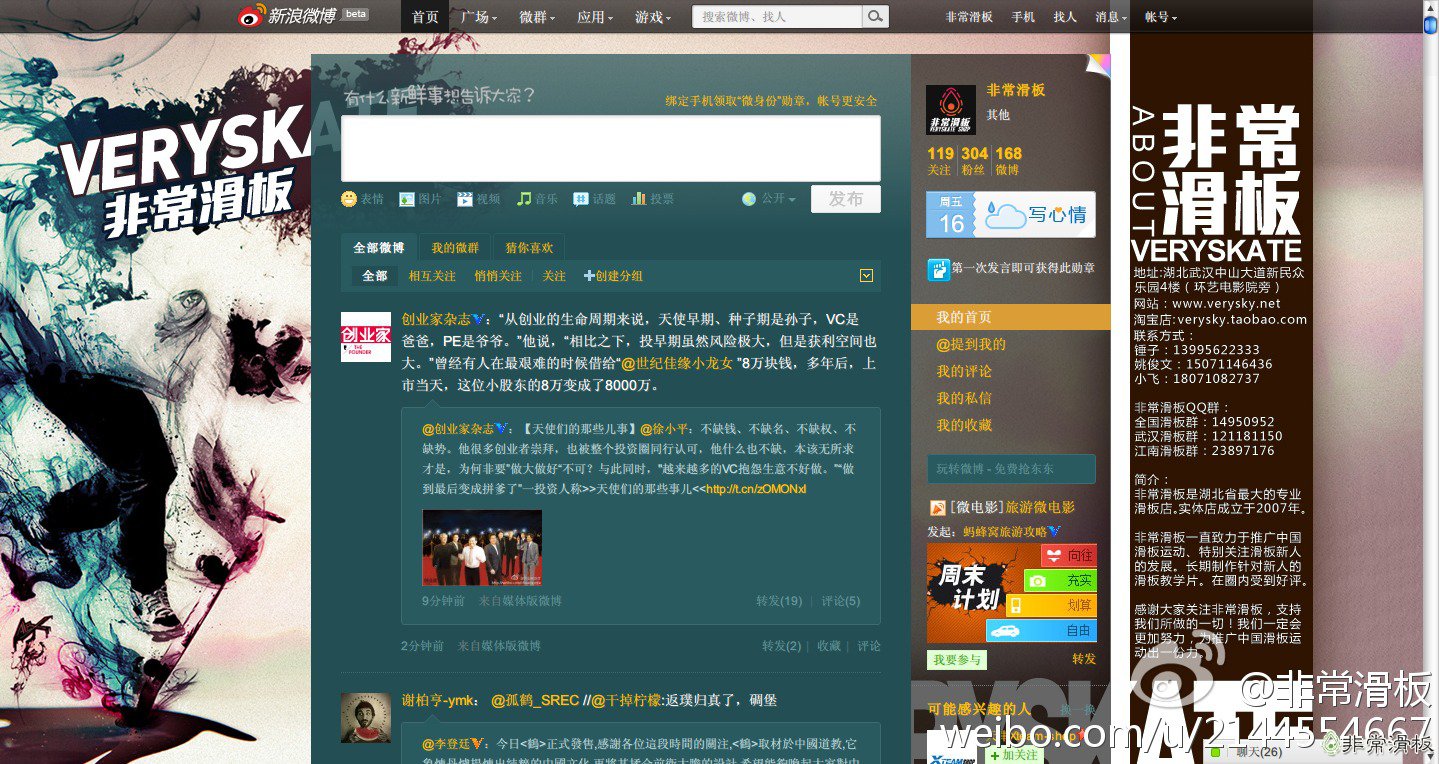Viewport: 1439px width, 764px height.
Task: Open 谢柏亨-ymk avatar
Action: [x=366, y=718]
